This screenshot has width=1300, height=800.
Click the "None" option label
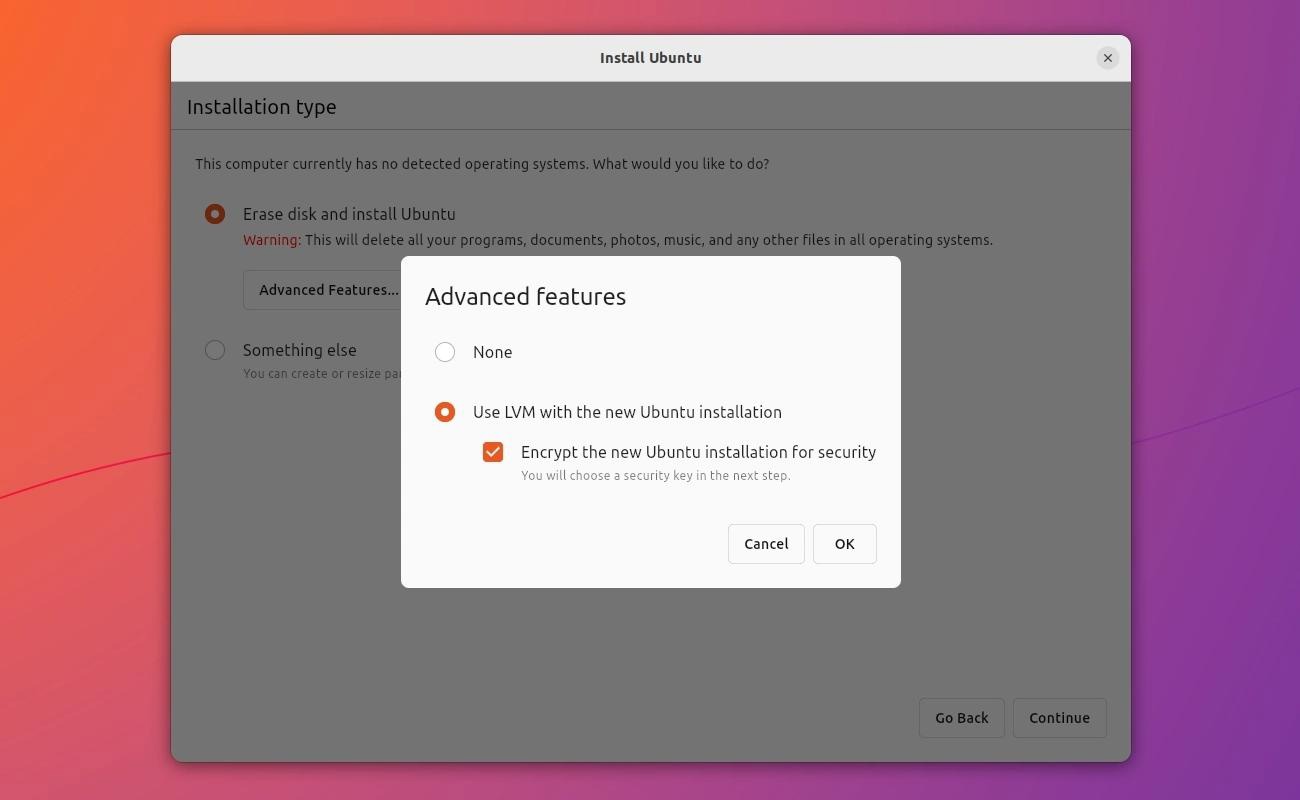[493, 352]
